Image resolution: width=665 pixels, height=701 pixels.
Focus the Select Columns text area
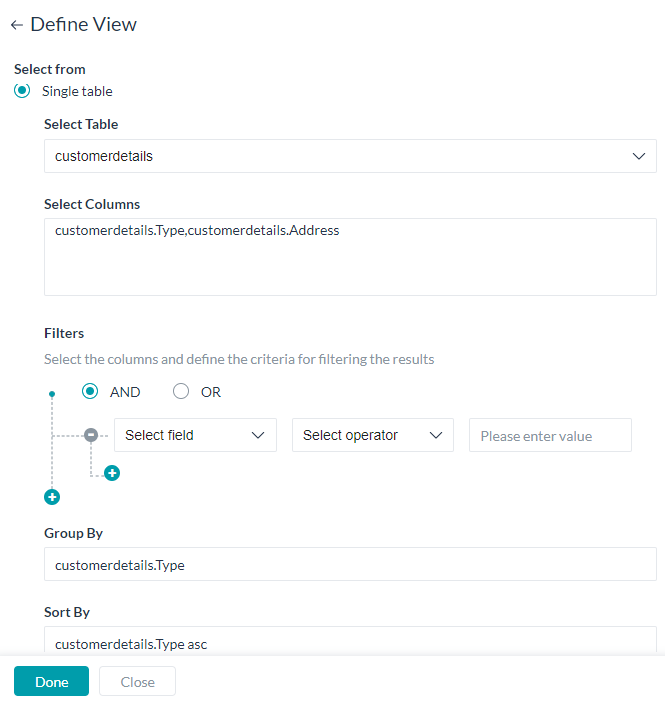point(350,257)
